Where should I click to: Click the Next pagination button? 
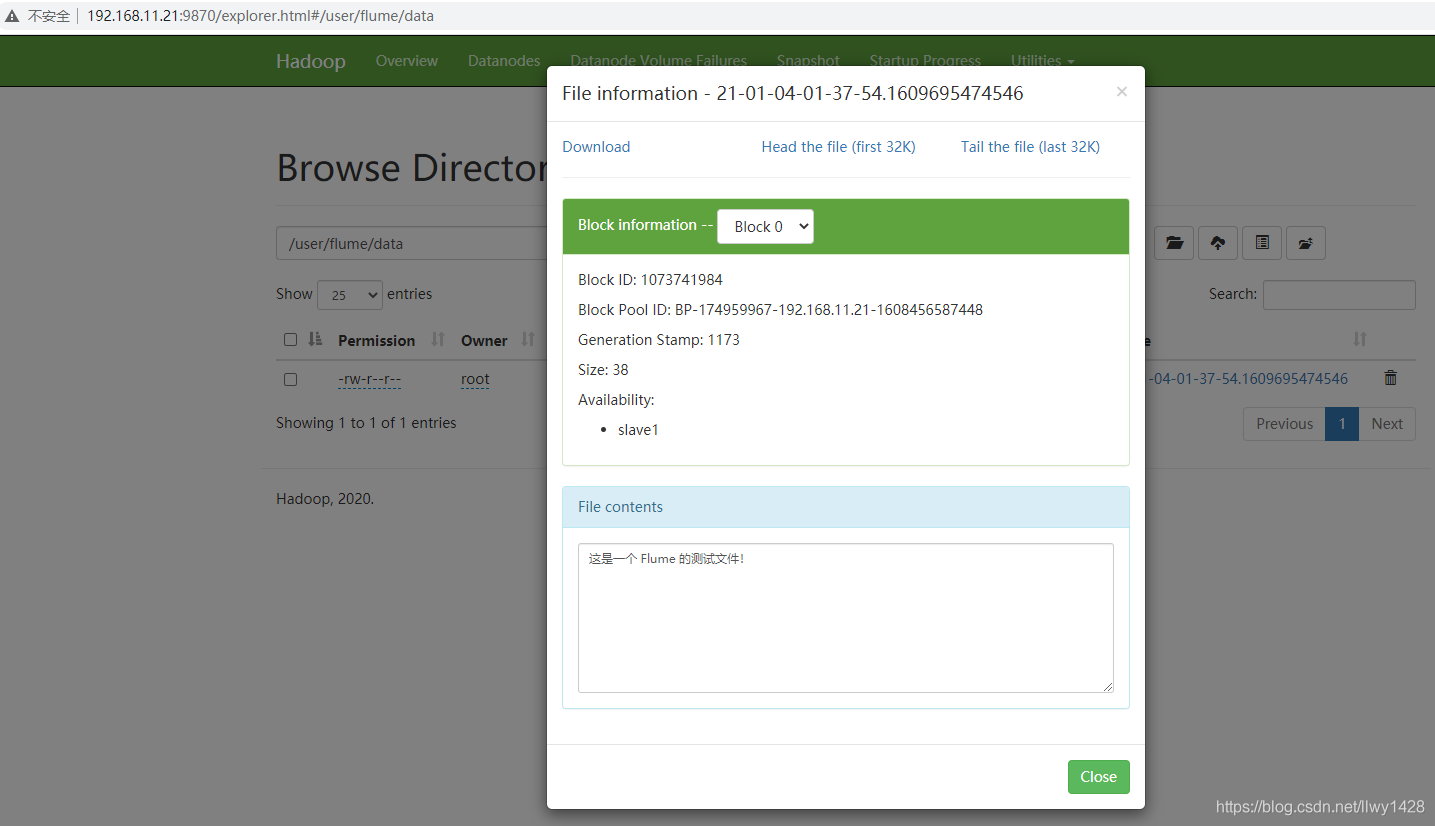click(1387, 424)
